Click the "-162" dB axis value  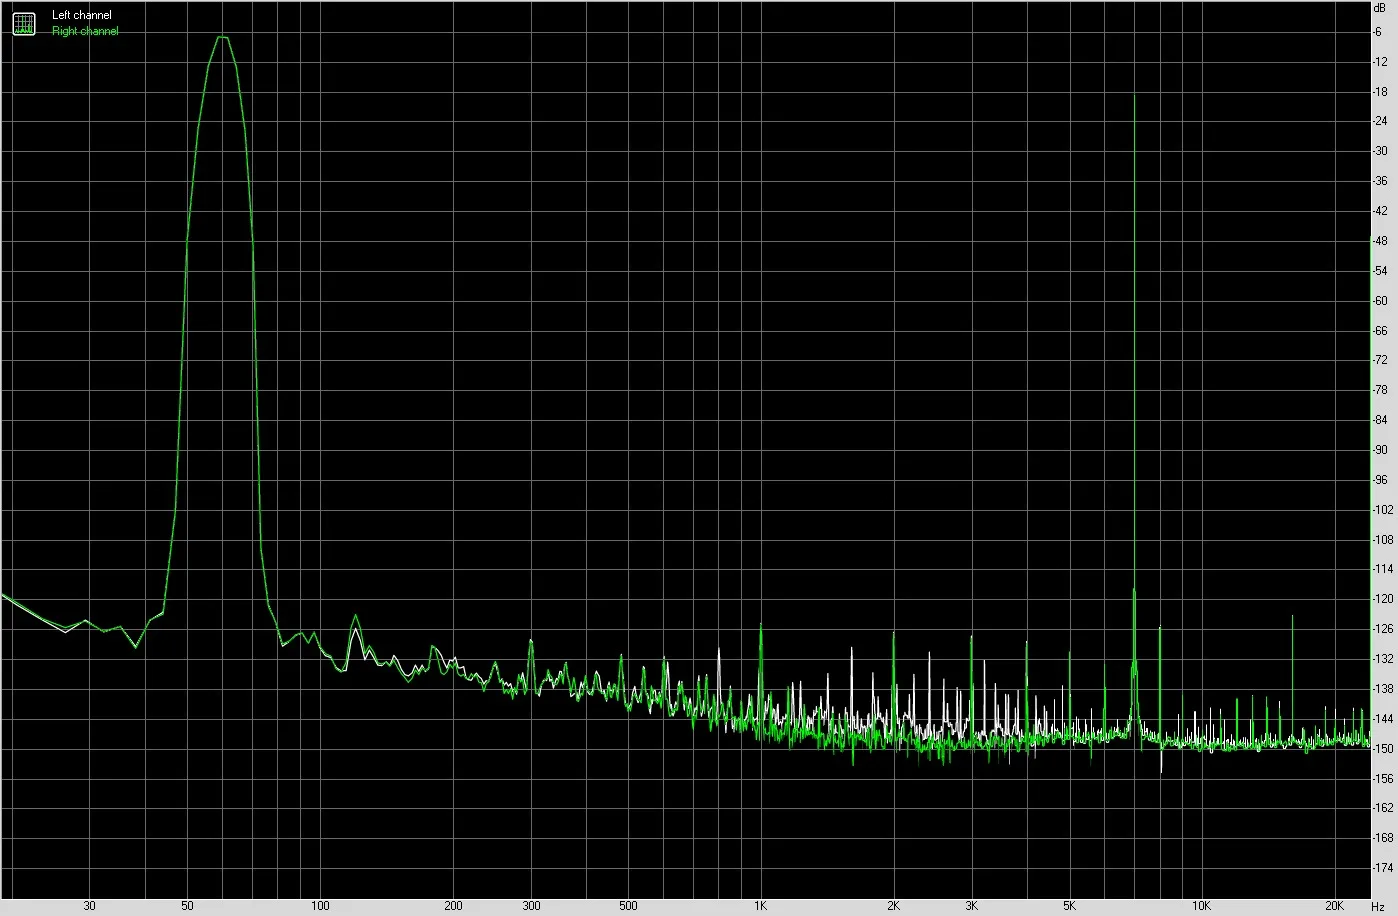pos(1383,808)
